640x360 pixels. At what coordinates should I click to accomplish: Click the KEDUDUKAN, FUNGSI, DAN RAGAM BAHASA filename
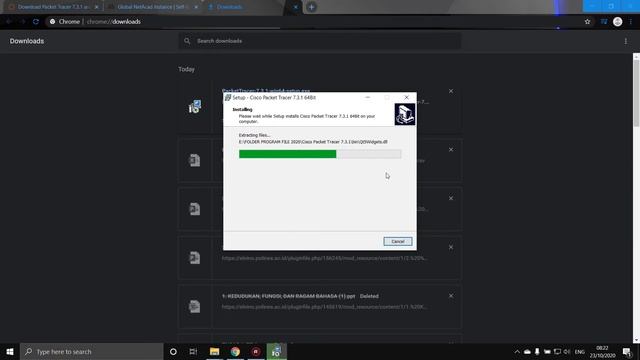(288, 296)
